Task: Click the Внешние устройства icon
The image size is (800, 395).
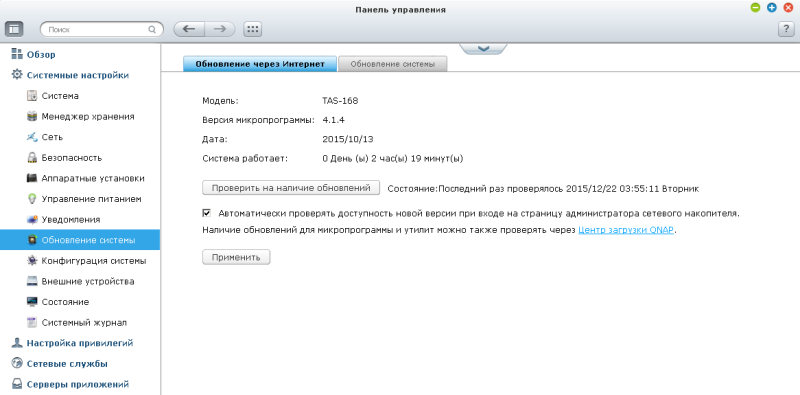Action: pos(32,281)
